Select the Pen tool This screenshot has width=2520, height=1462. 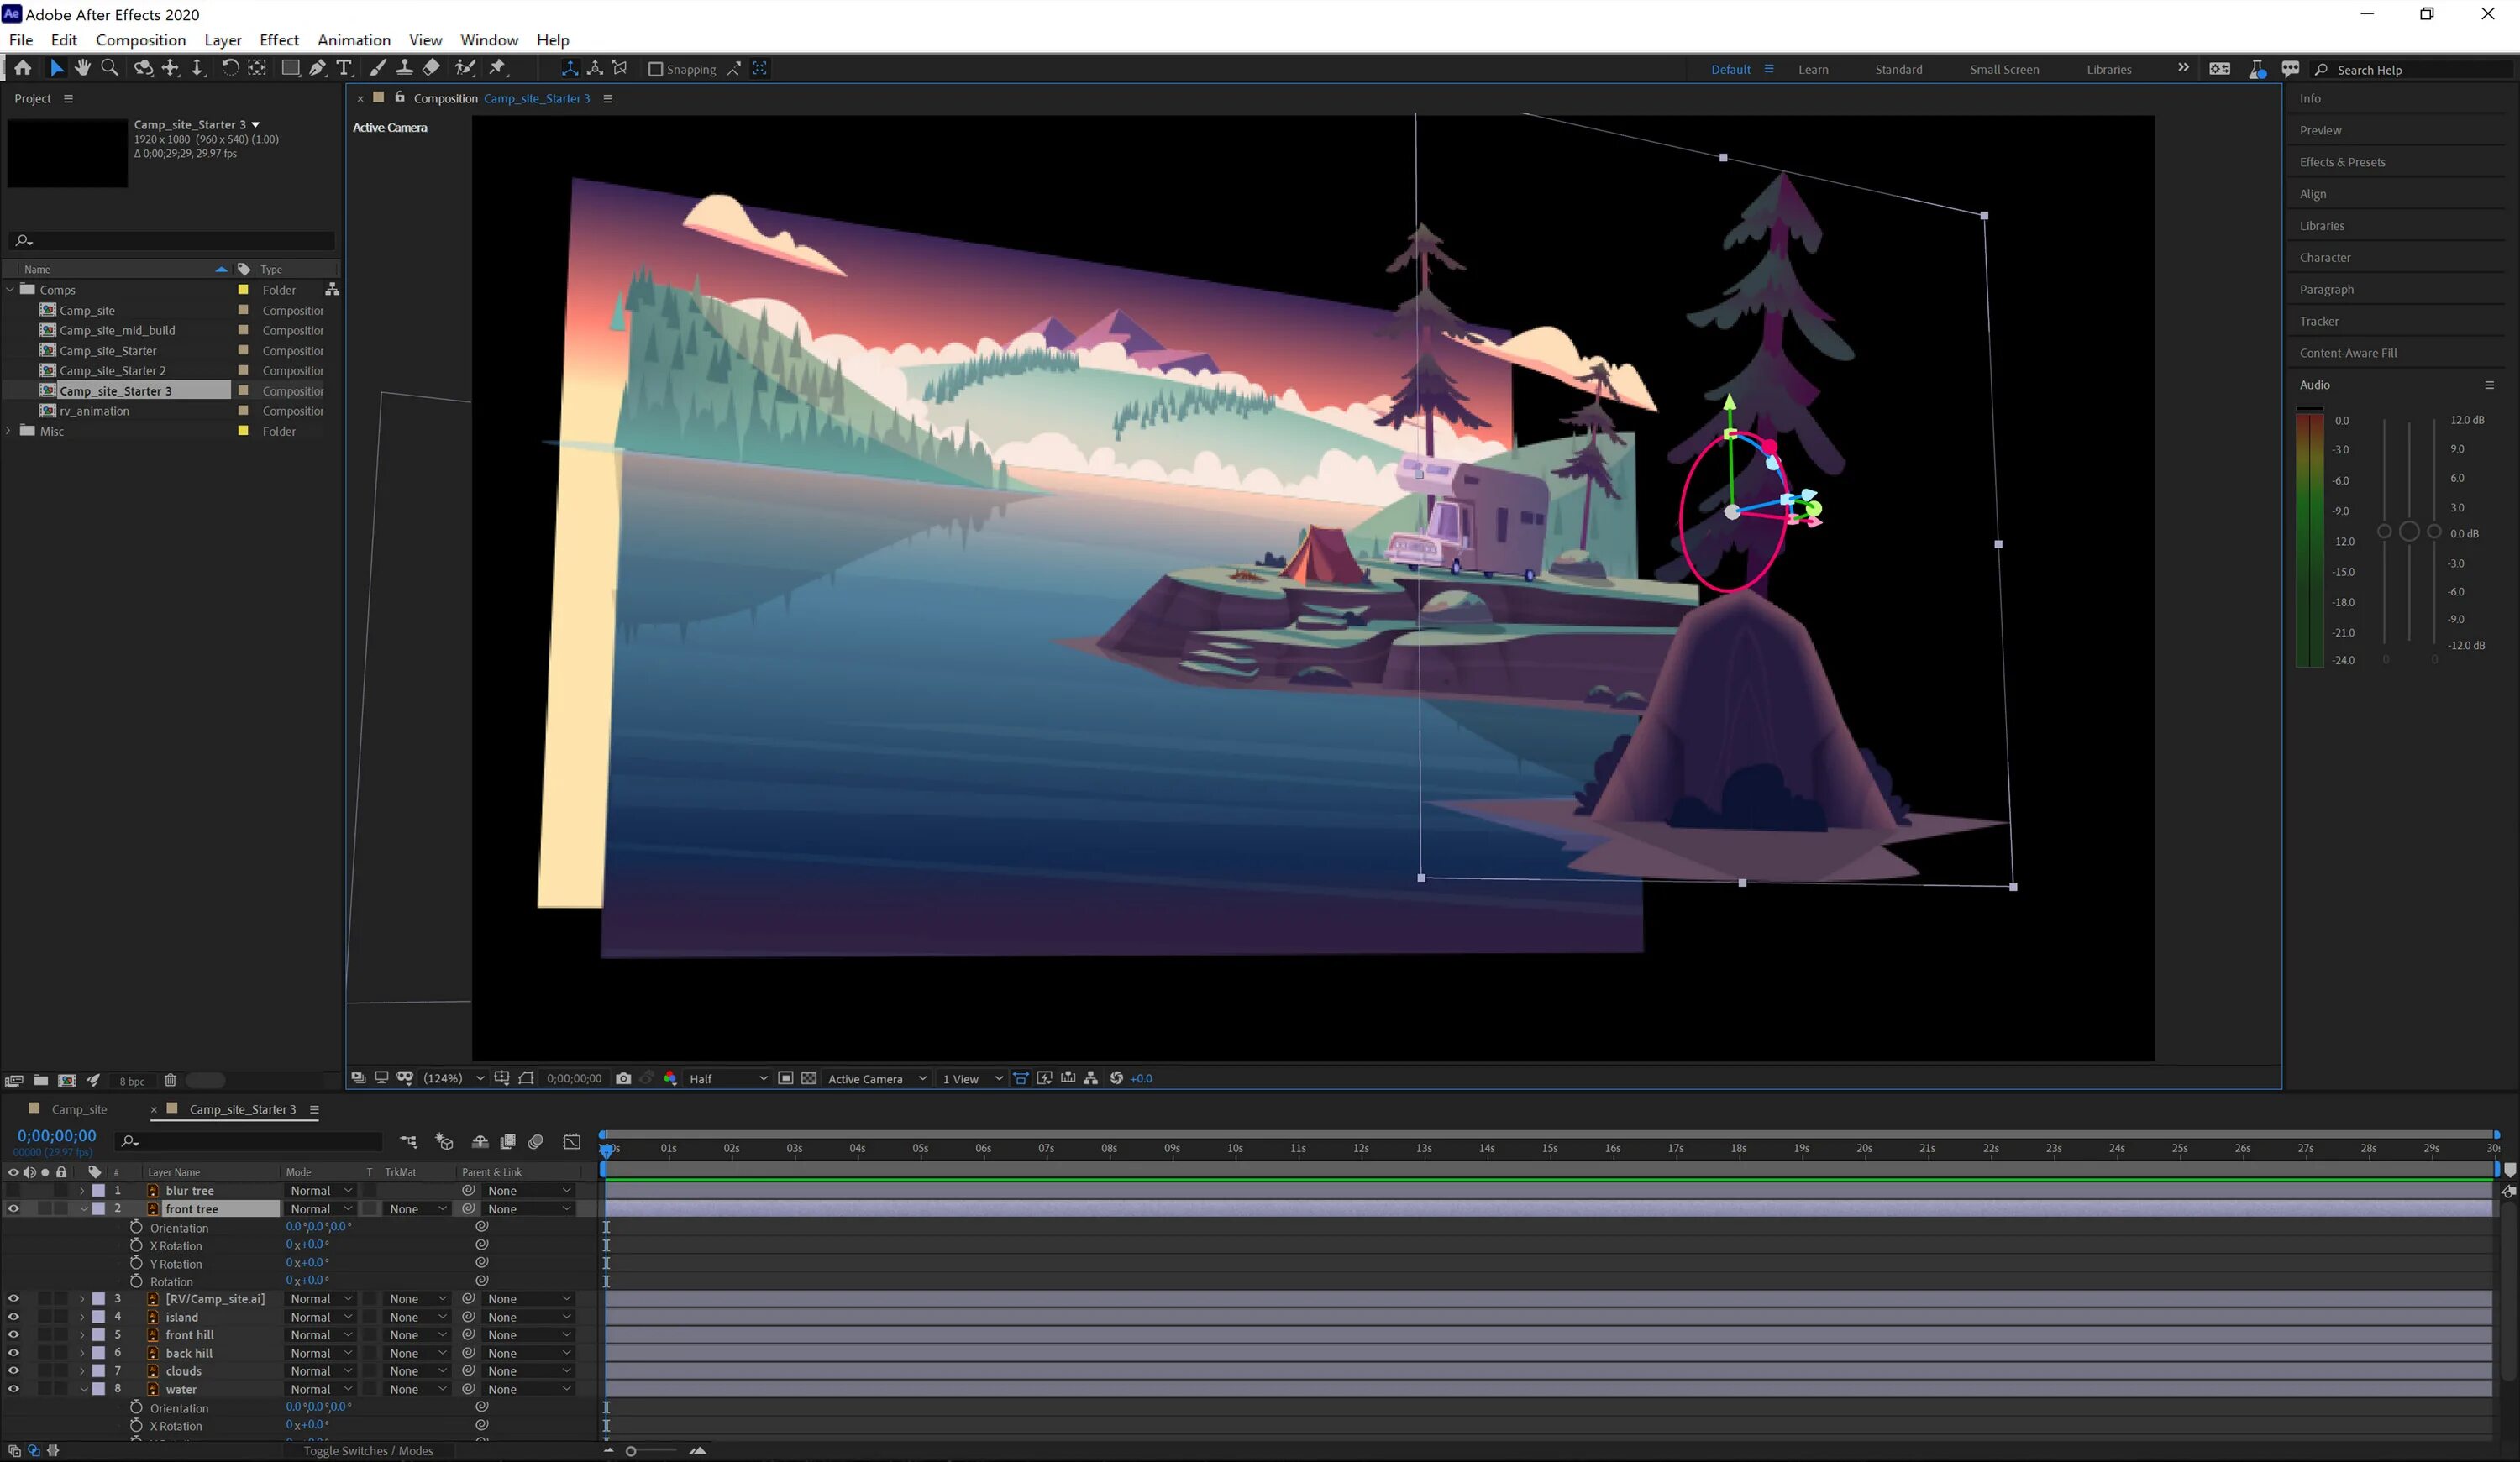coord(317,68)
